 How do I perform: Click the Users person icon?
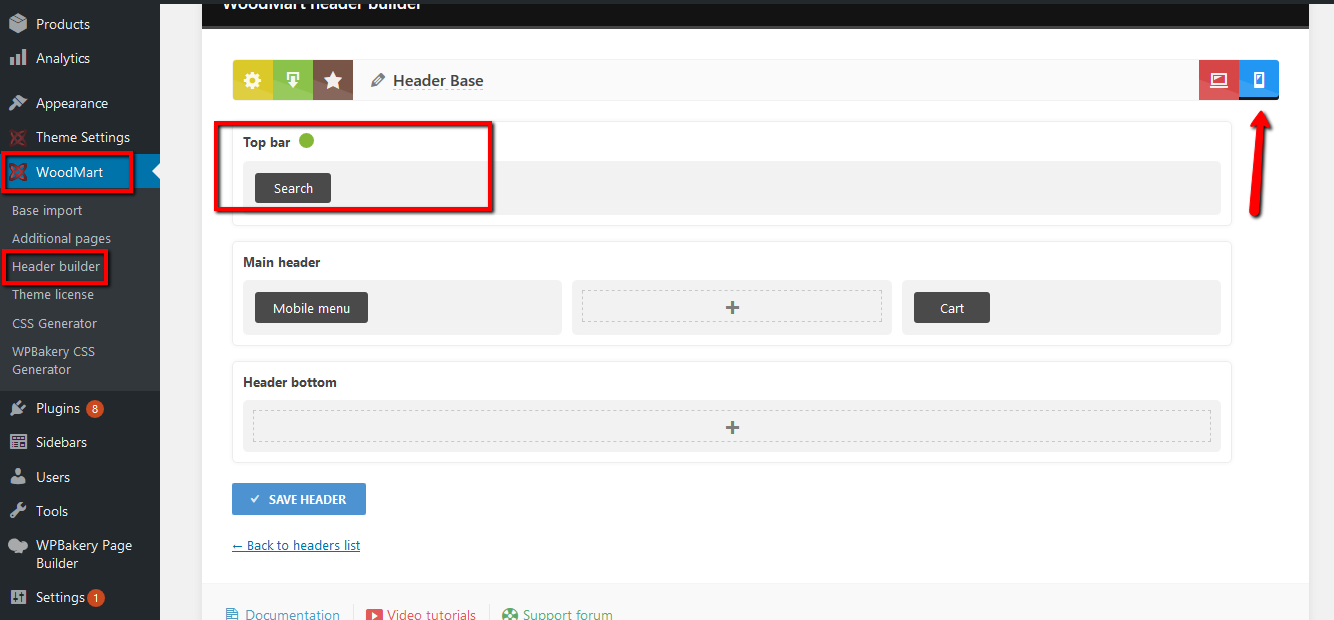[18, 477]
